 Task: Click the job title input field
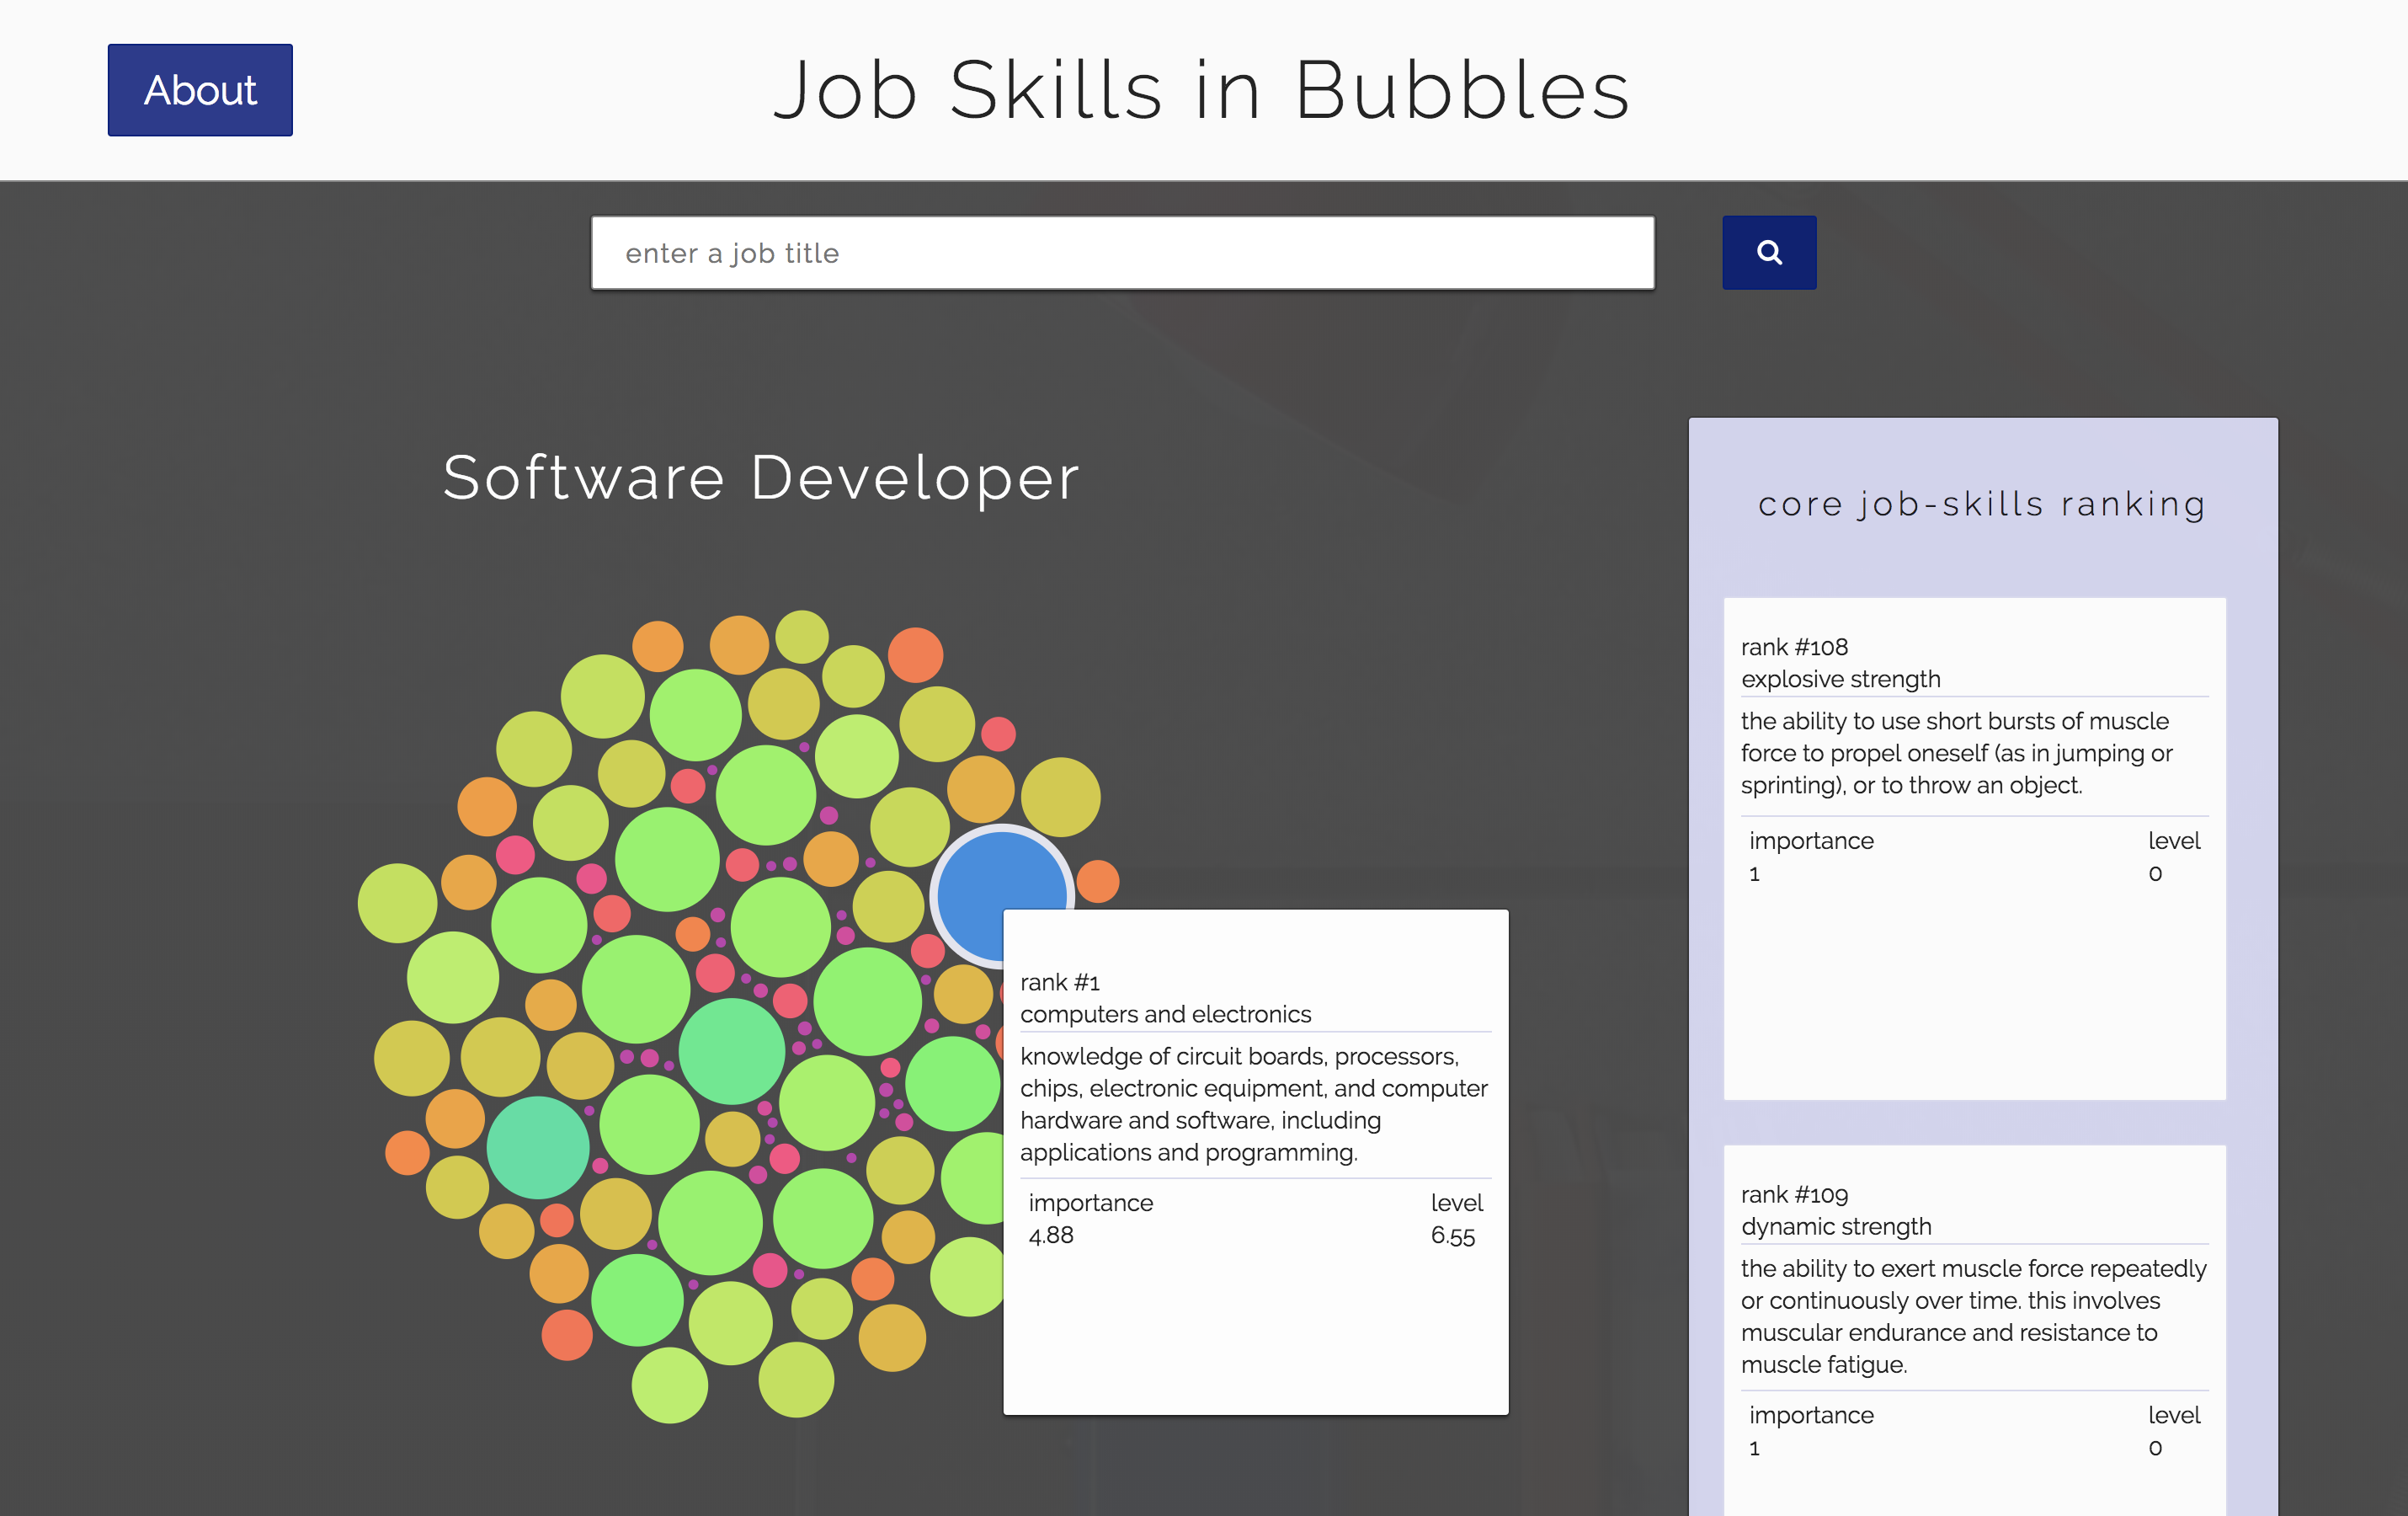tap(1122, 253)
